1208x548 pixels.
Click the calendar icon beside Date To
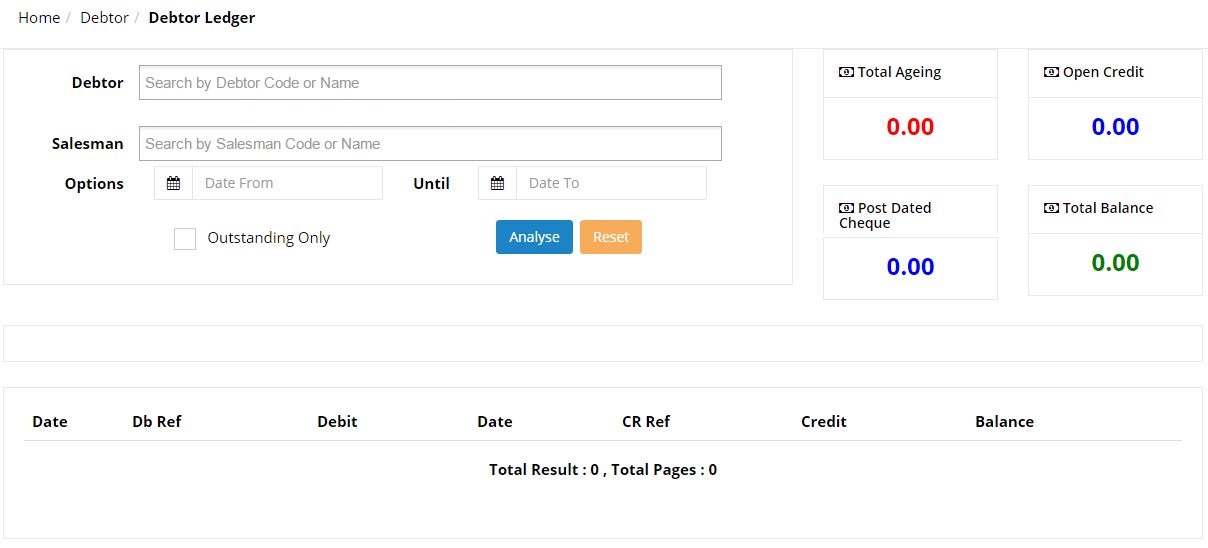497,183
